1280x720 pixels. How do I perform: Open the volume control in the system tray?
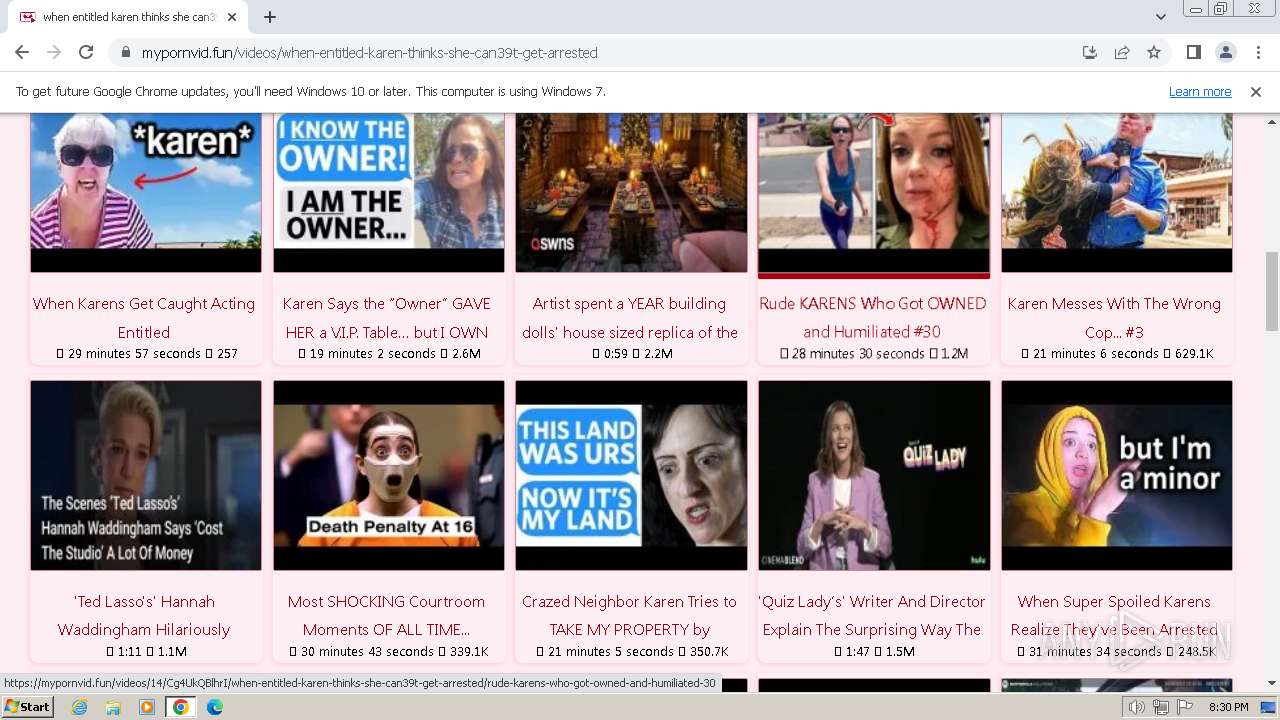click(1137, 707)
